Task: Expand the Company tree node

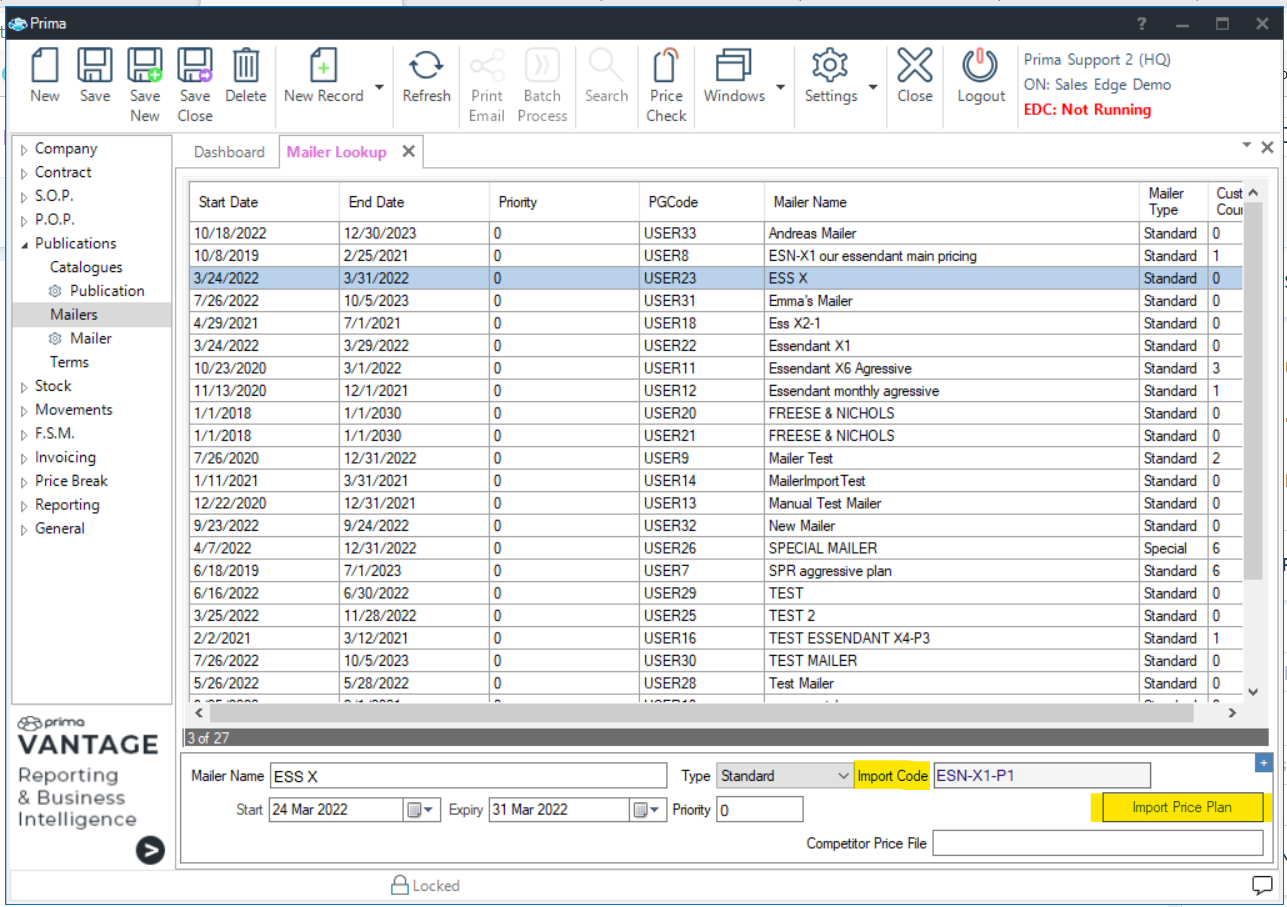Action: 24,149
